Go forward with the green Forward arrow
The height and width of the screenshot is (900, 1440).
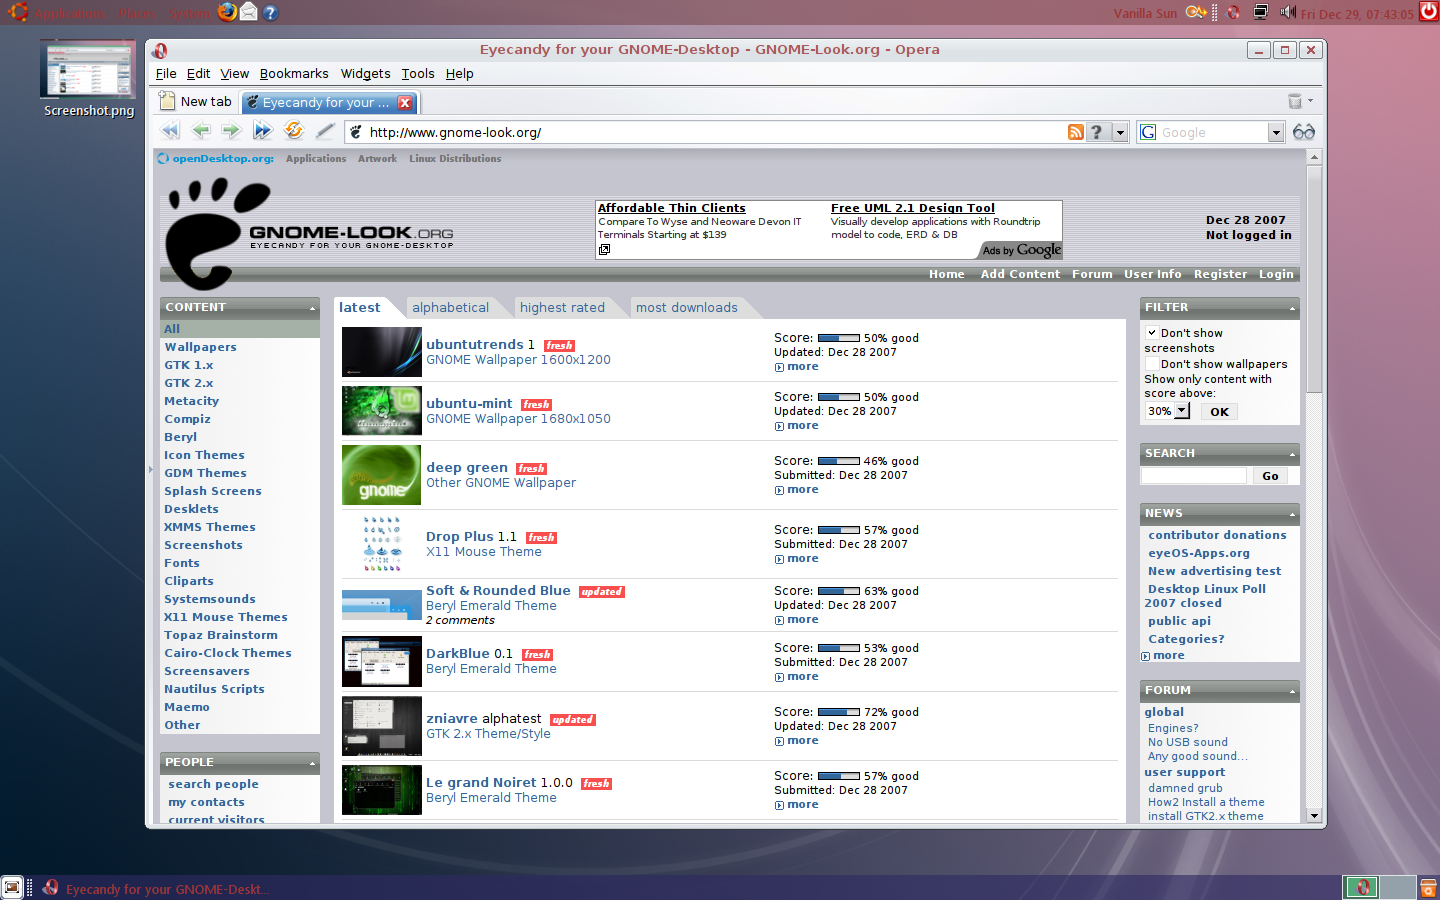click(x=231, y=131)
